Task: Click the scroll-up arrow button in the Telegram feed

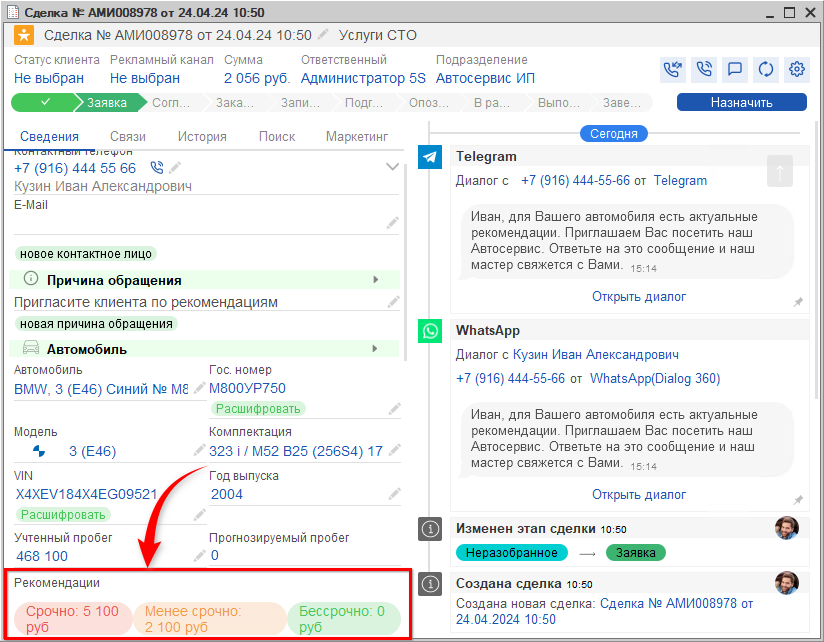Action: click(780, 171)
